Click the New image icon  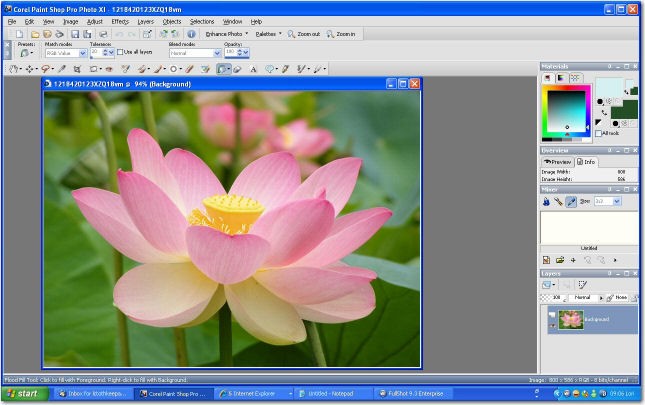19,34
